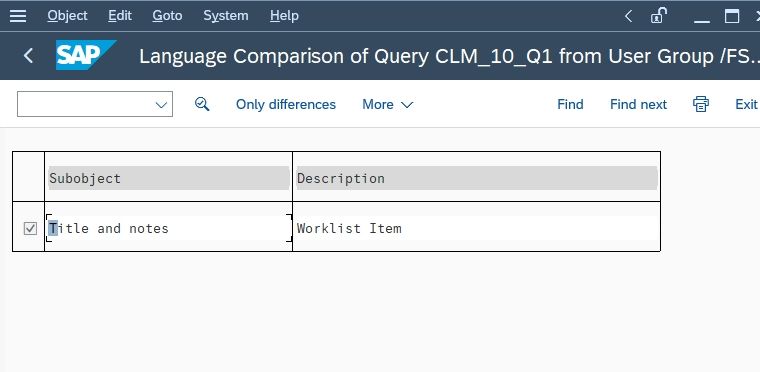Image resolution: width=760 pixels, height=372 pixels.
Task: Click inside the command input field
Action: [86, 104]
